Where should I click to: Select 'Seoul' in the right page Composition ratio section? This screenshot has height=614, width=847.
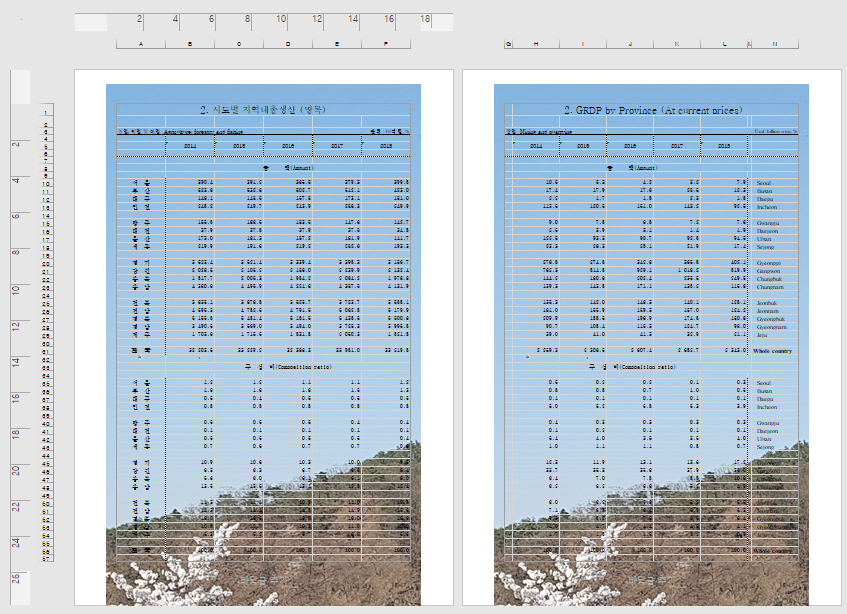(x=764, y=383)
